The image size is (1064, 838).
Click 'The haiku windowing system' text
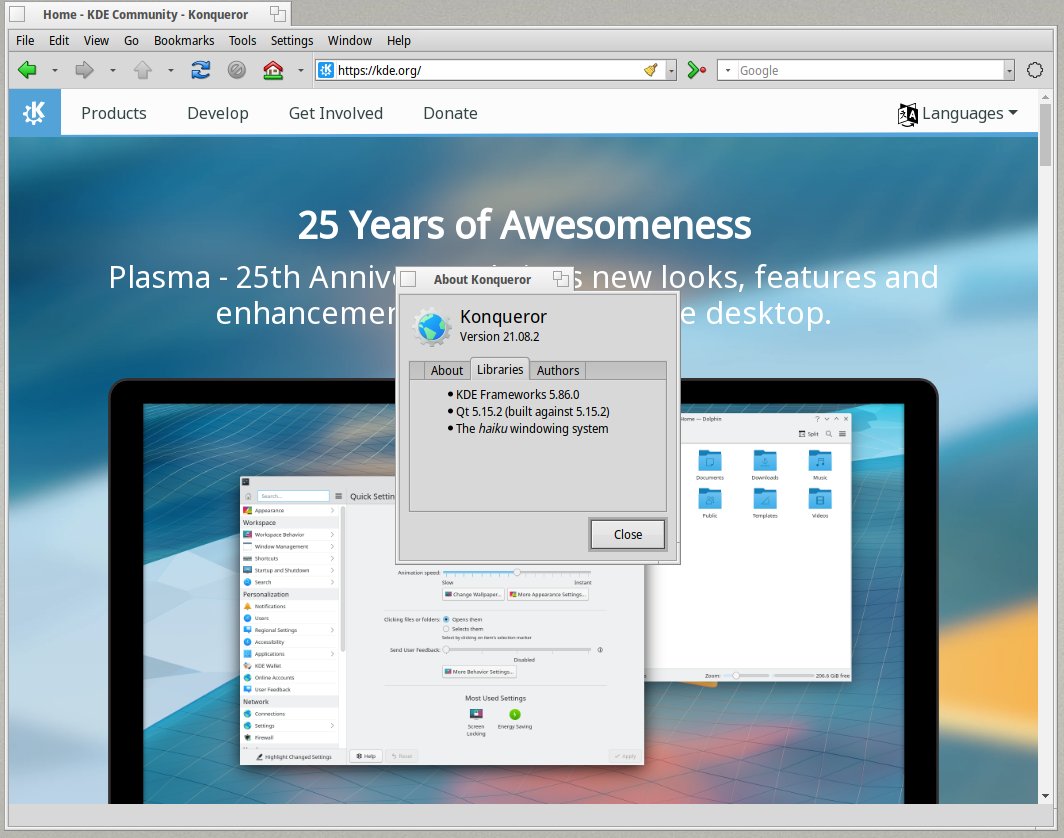pos(532,428)
